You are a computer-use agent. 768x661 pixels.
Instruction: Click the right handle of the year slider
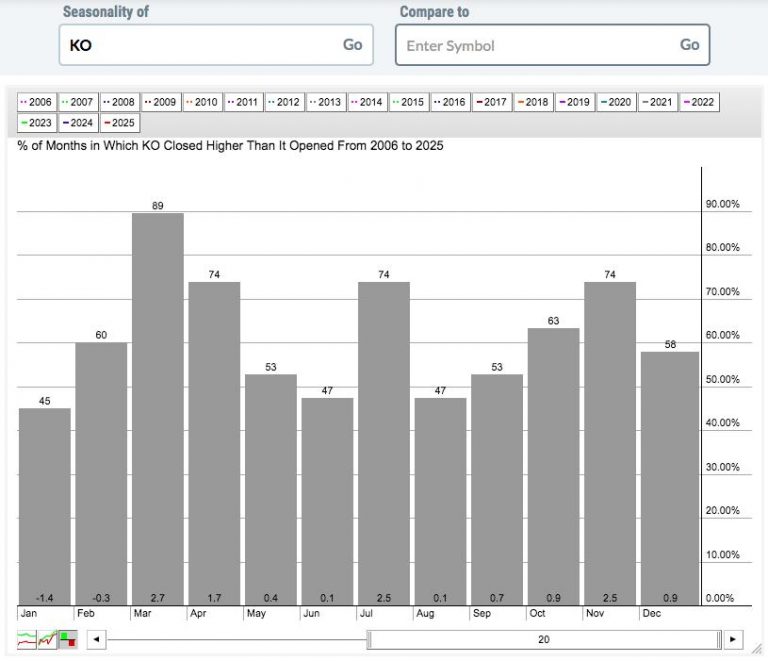pos(719,639)
